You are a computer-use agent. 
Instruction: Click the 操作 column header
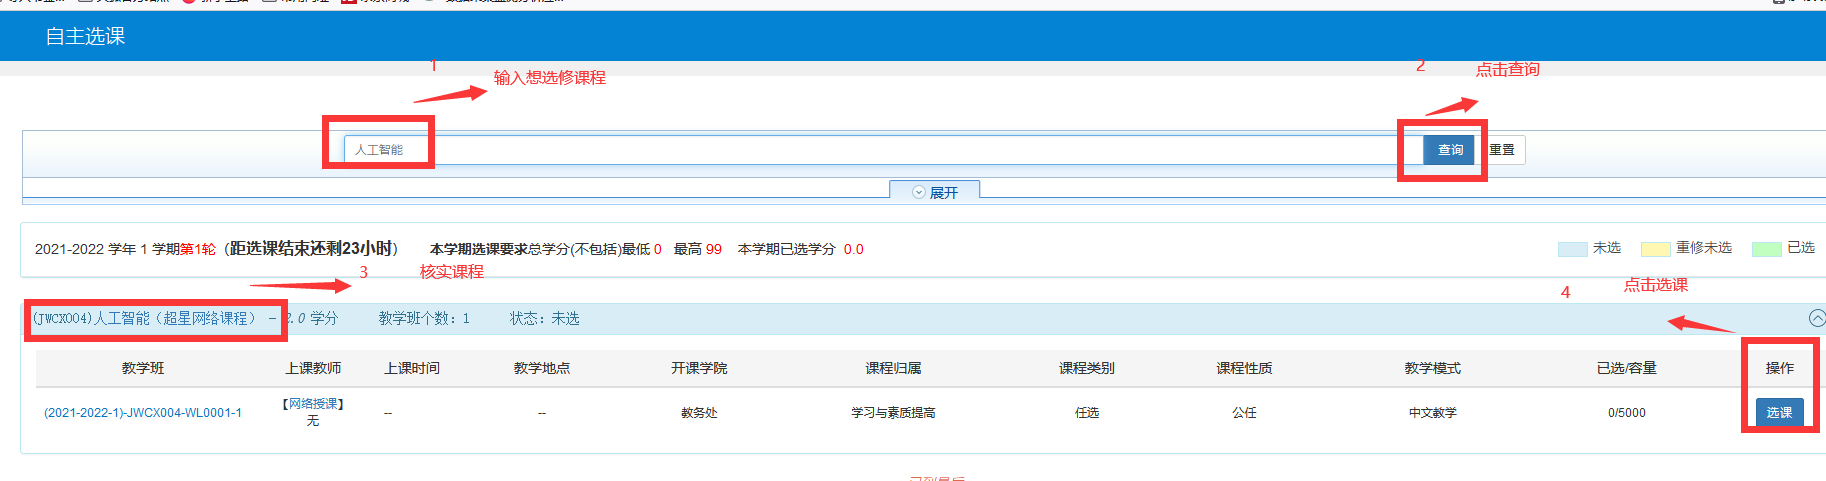tap(1779, 368)
